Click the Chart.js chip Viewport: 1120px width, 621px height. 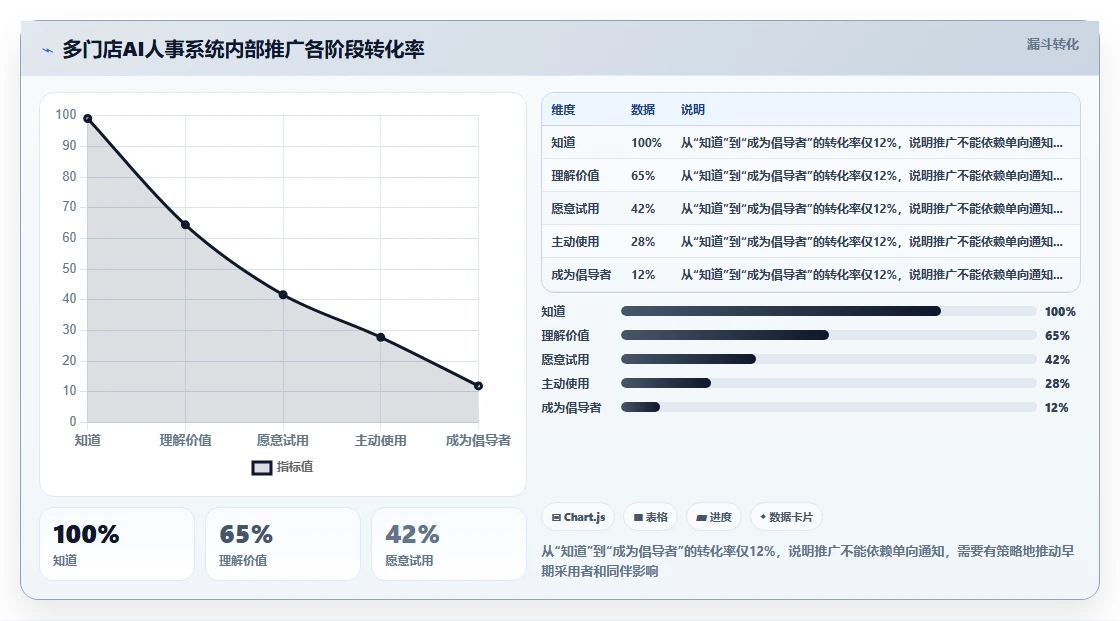point(579,517)
